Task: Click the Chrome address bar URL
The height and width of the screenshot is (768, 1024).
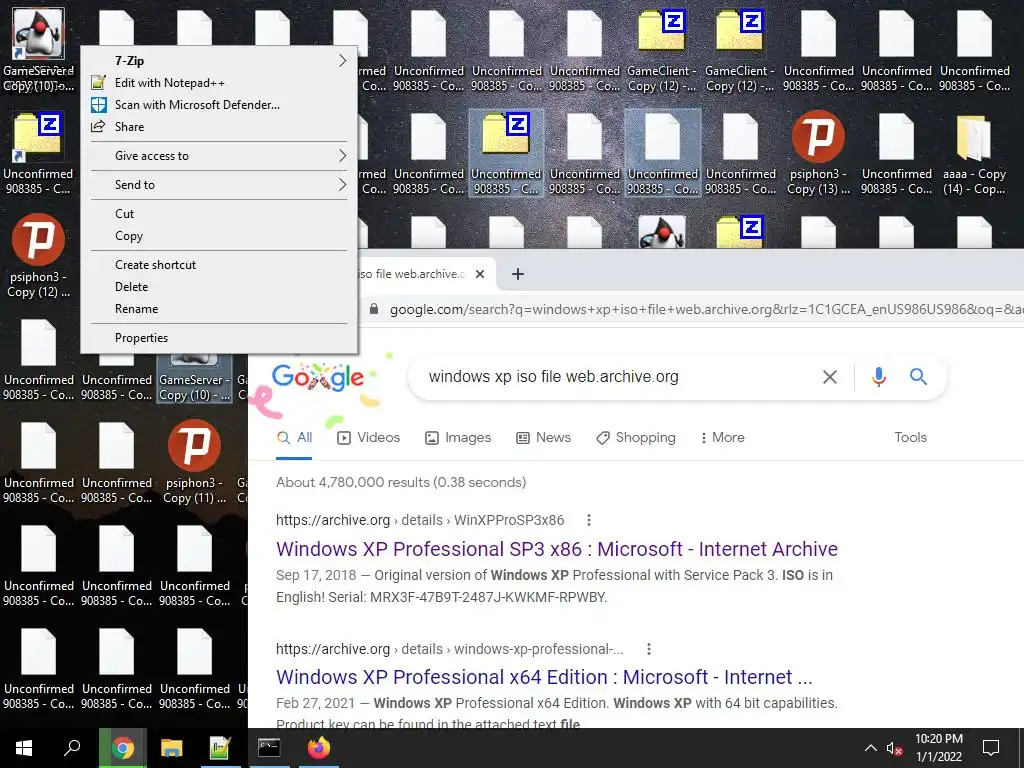Action: tap(705, 310)
